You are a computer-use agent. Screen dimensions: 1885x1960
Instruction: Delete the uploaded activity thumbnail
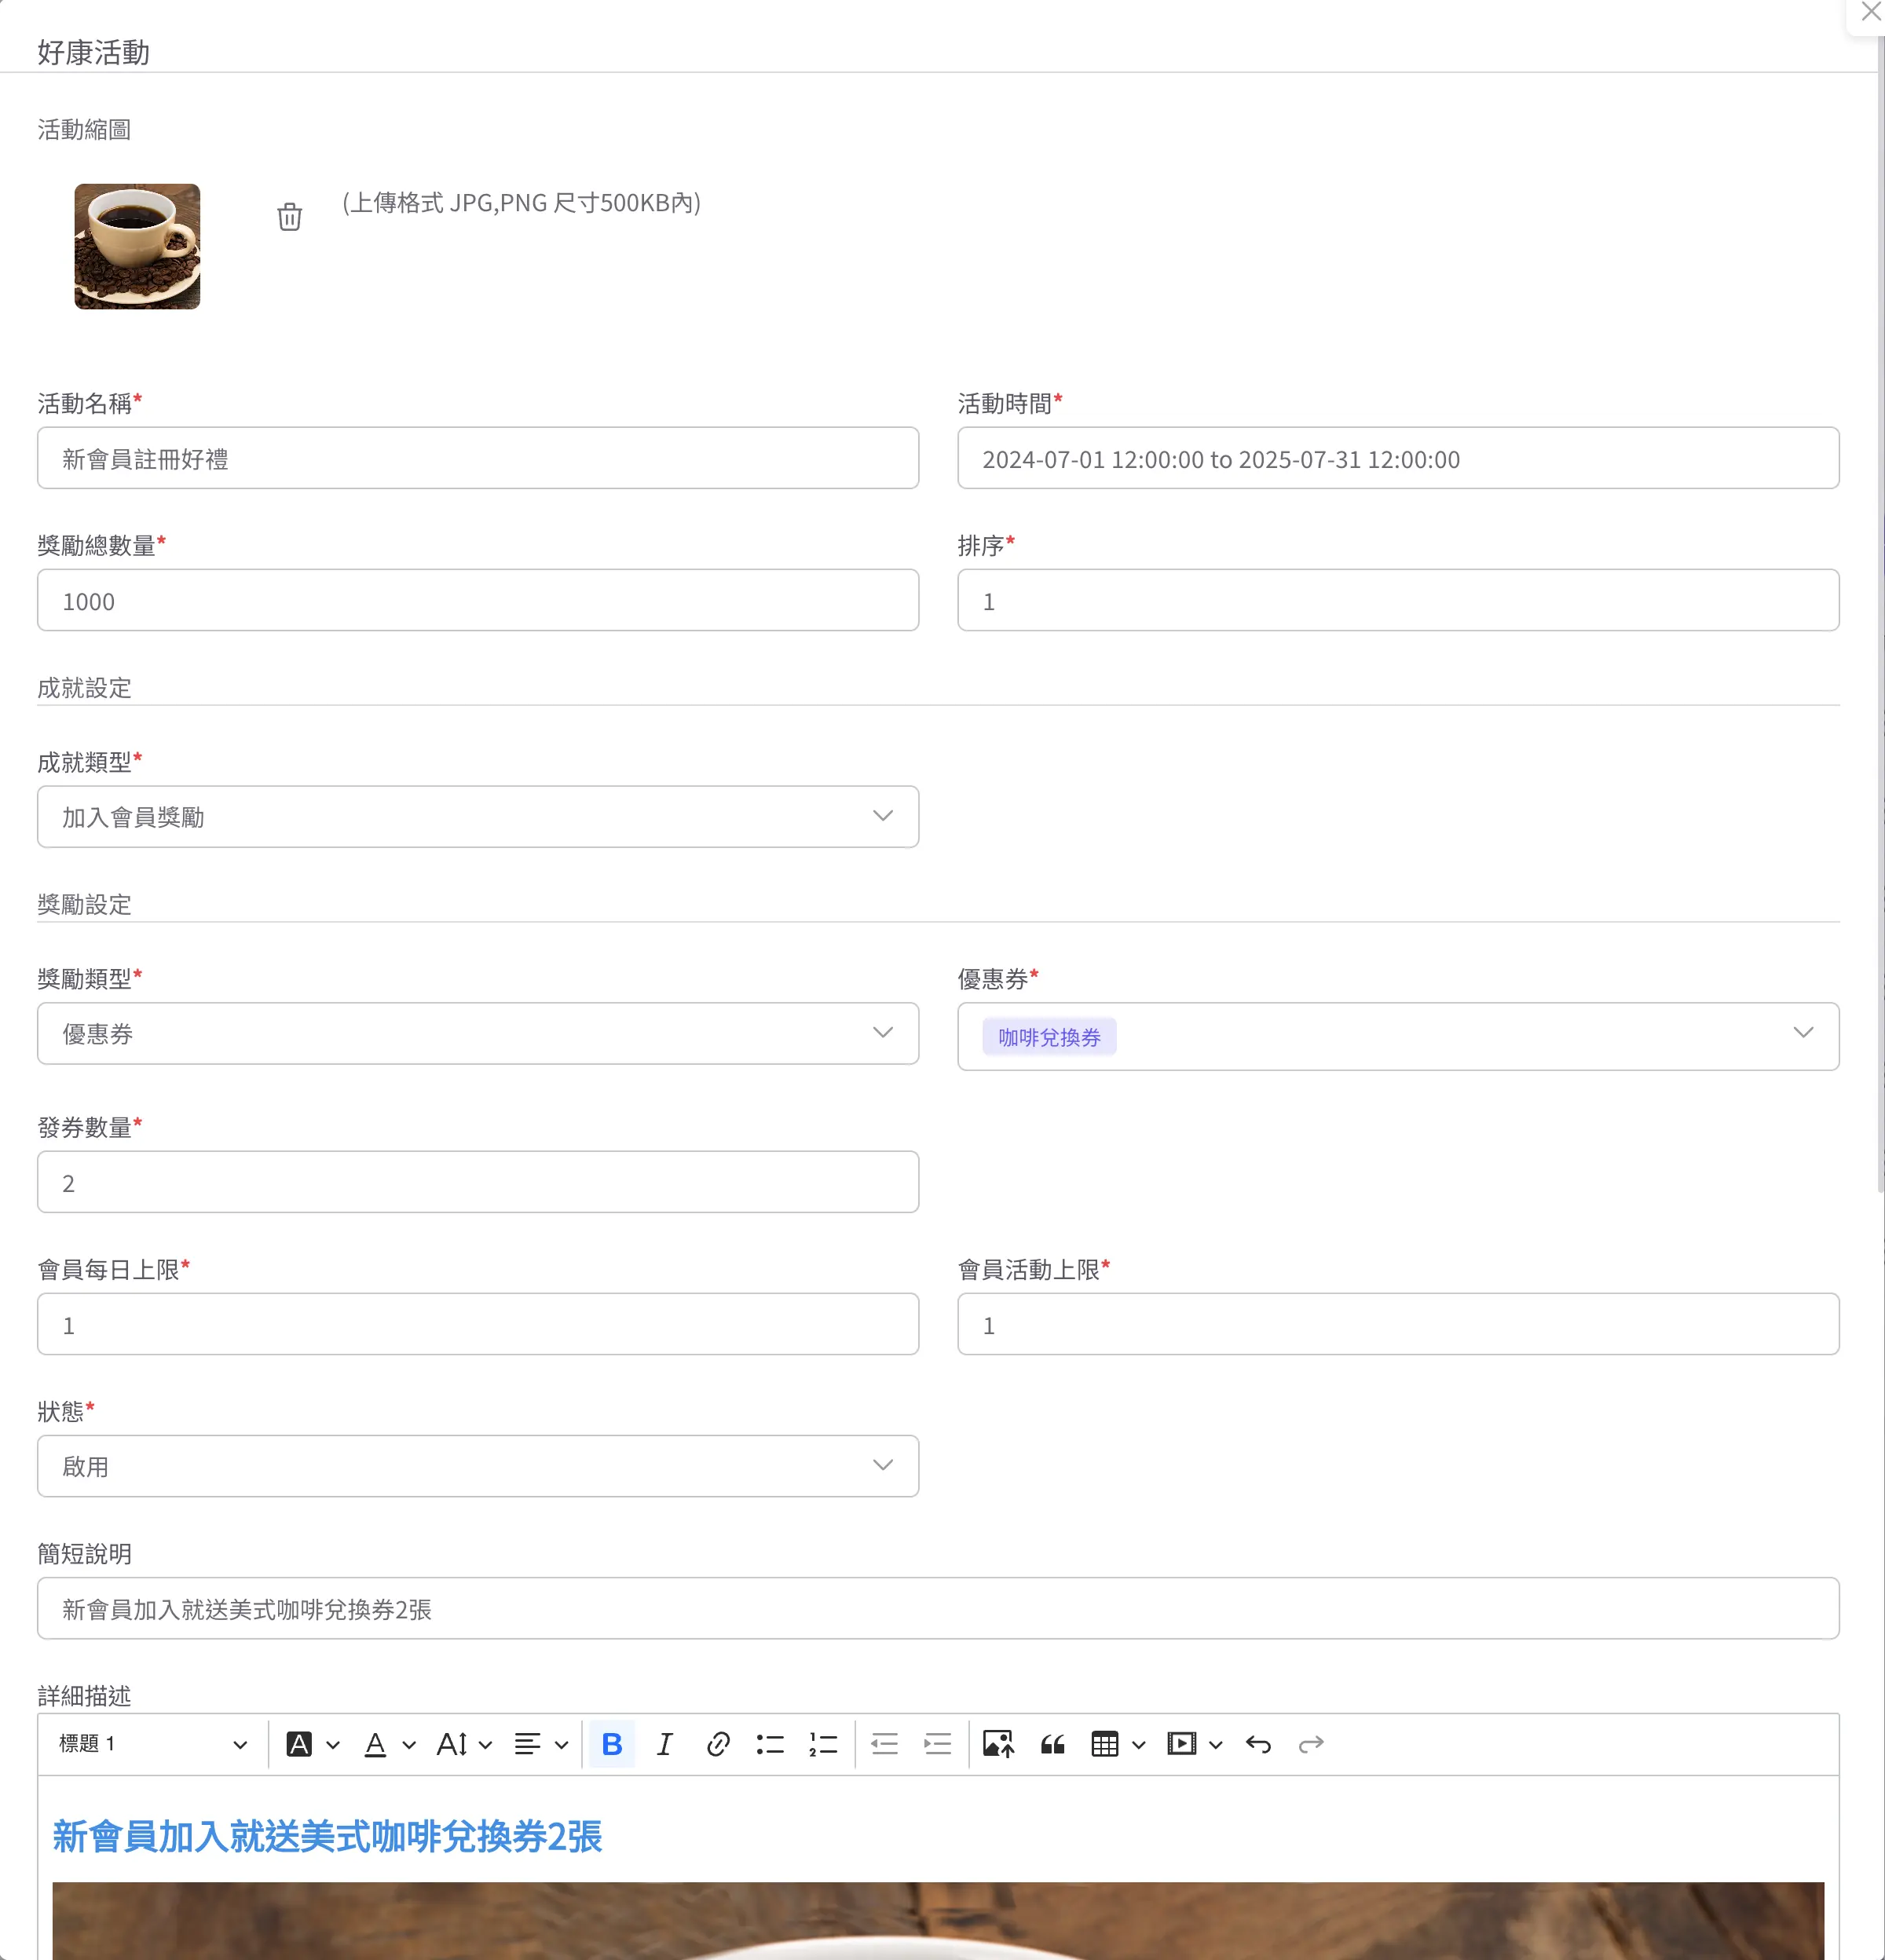(289, 216)
